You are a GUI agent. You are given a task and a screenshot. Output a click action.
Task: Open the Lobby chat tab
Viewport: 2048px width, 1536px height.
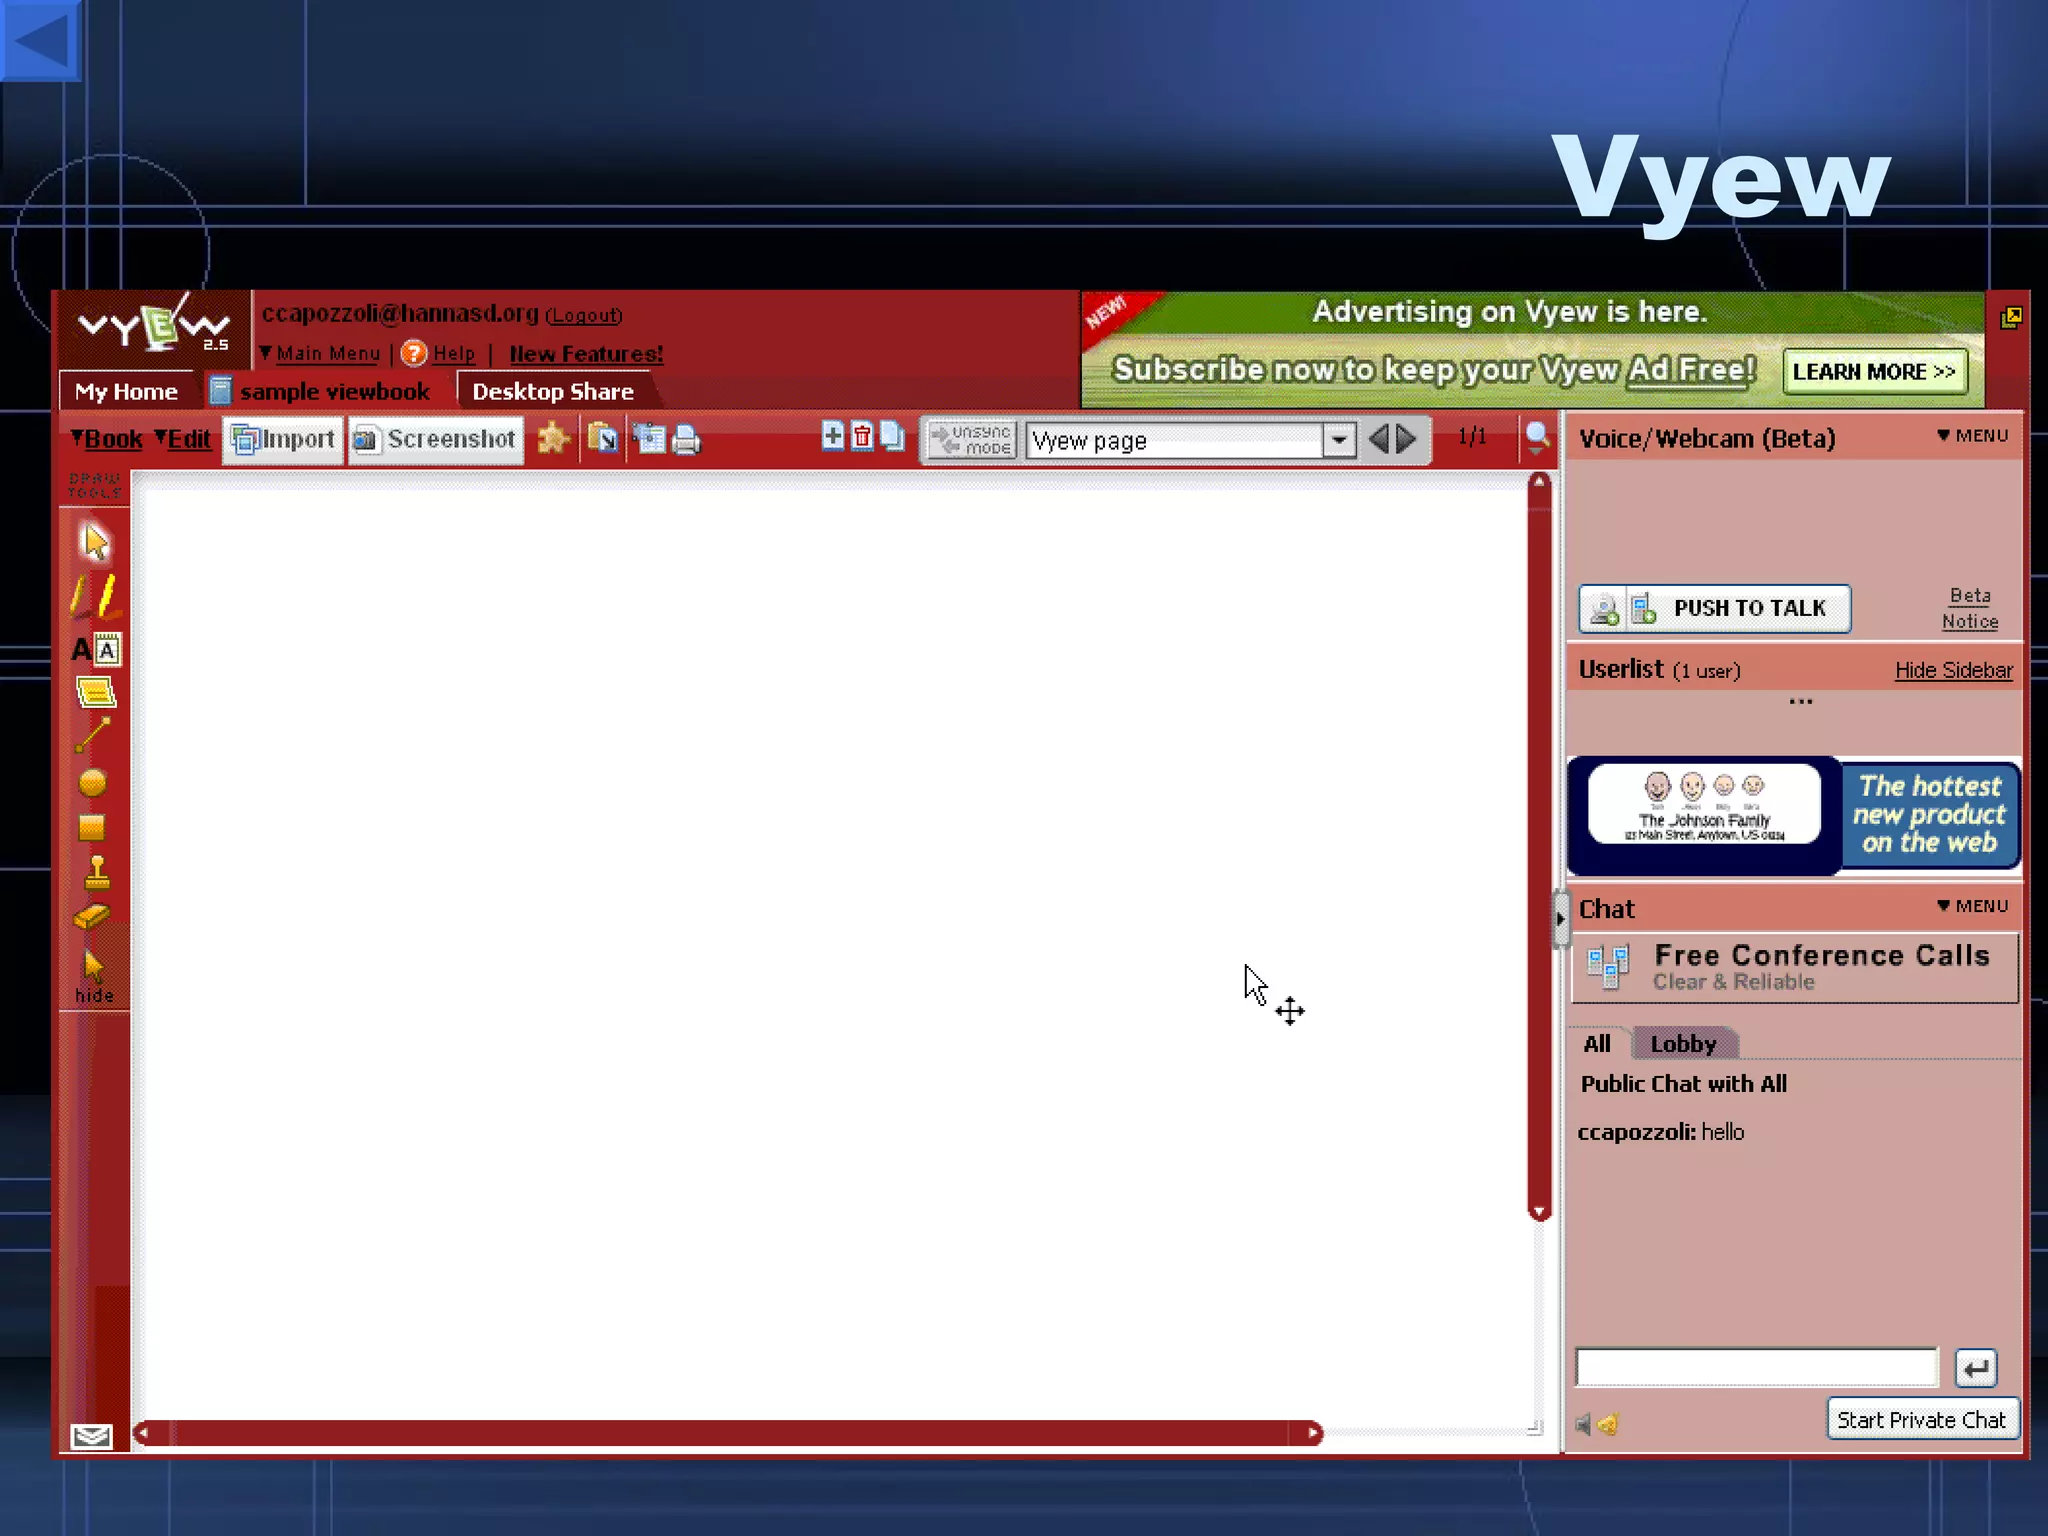click(x=1683, y=1044)
